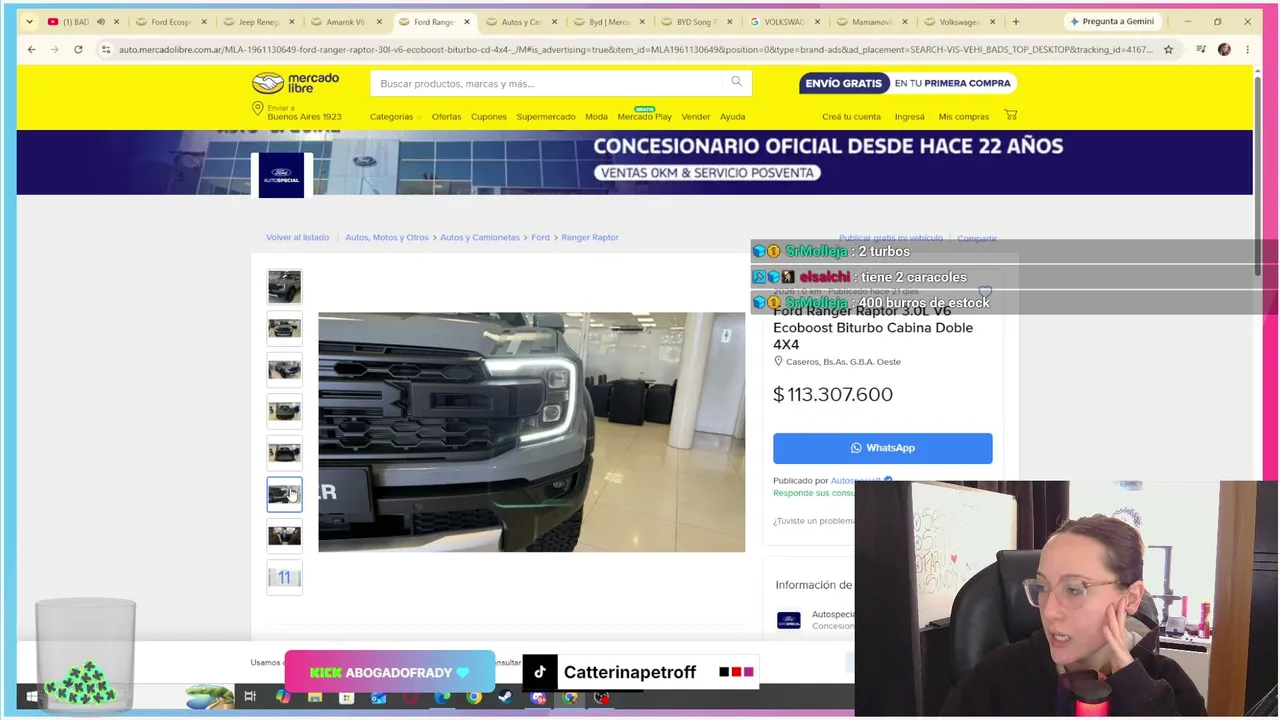Open the Windows Start menu
1280x720 pixels.
pos(32,697)
